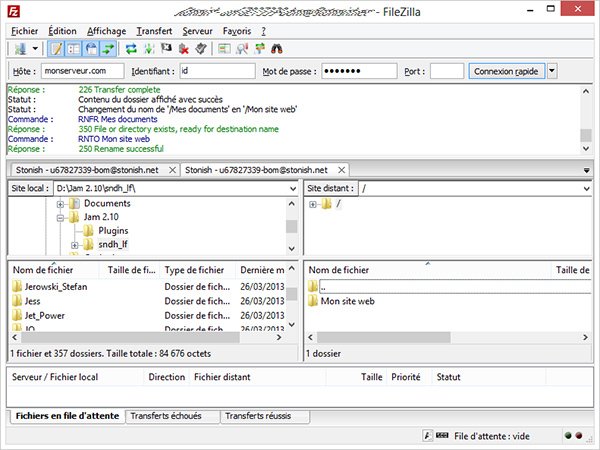
Task: Open the Transfert menu
Action: pyautogui.click(x=154, y=31)
